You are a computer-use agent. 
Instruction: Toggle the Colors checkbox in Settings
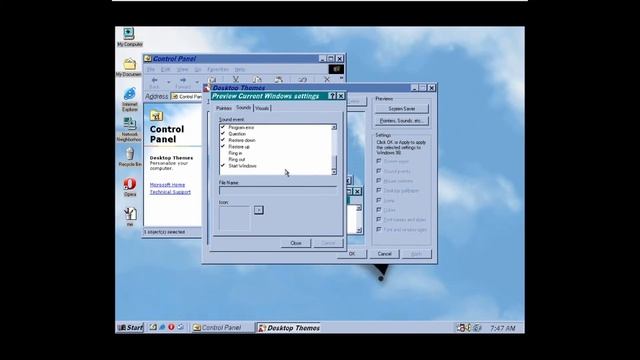tap(379, 210)
